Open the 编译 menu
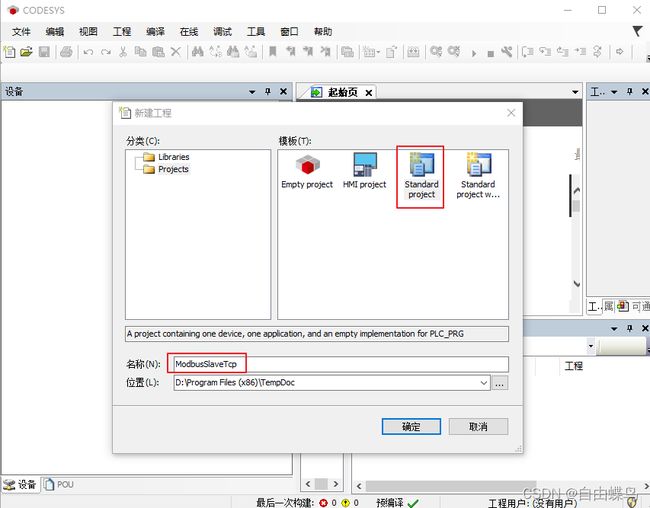650x508 pixels. (x=155, y=32)
